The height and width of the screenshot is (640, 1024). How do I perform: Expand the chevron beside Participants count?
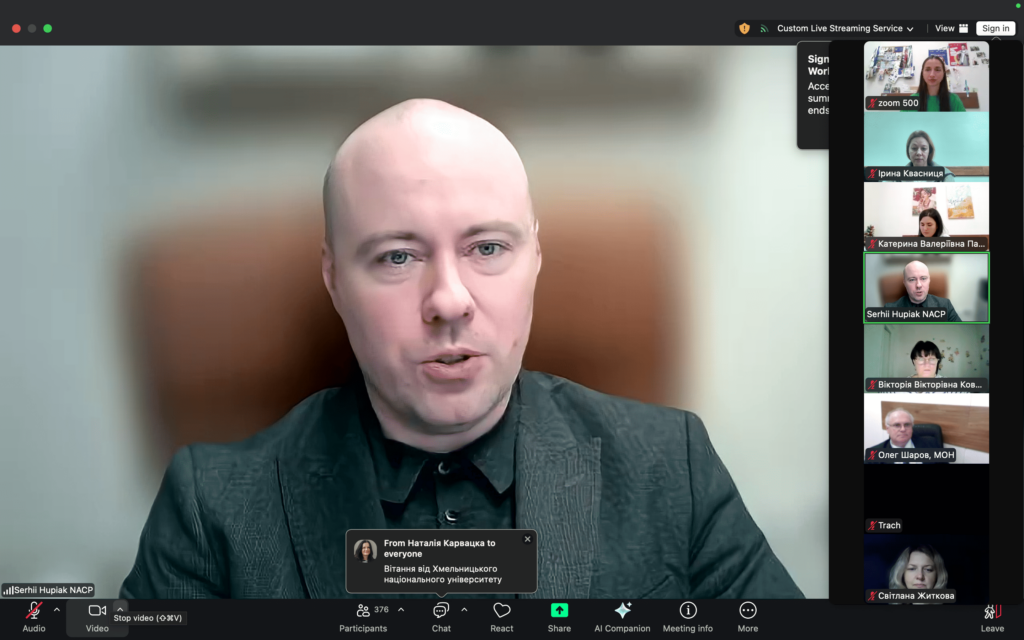[x=401, y=609]
